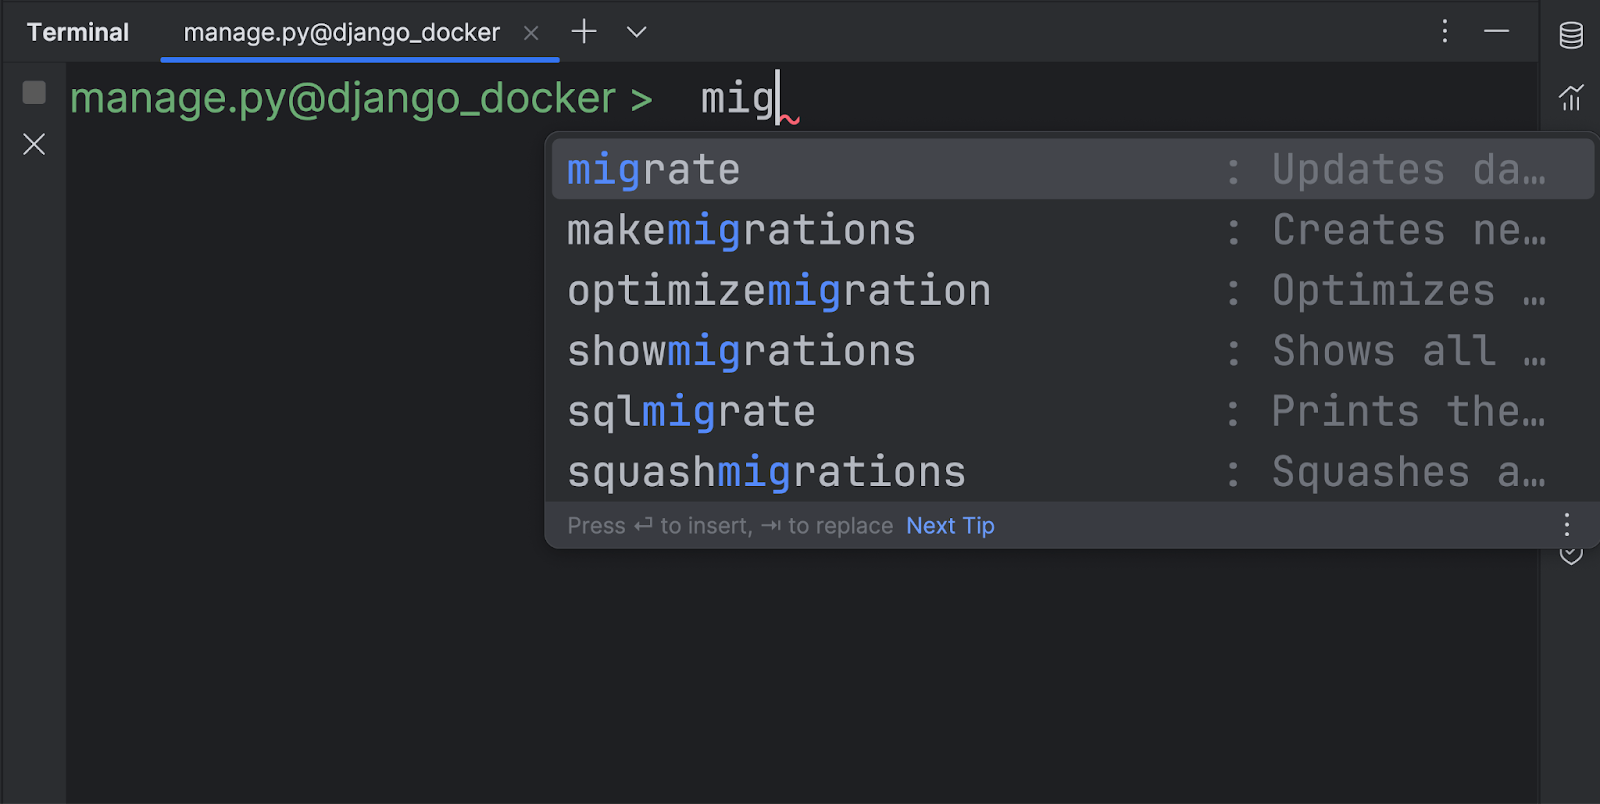The image size is (1600, 804).
Task: Open the Database tool window icon
Action: (x=1571, y=35)
